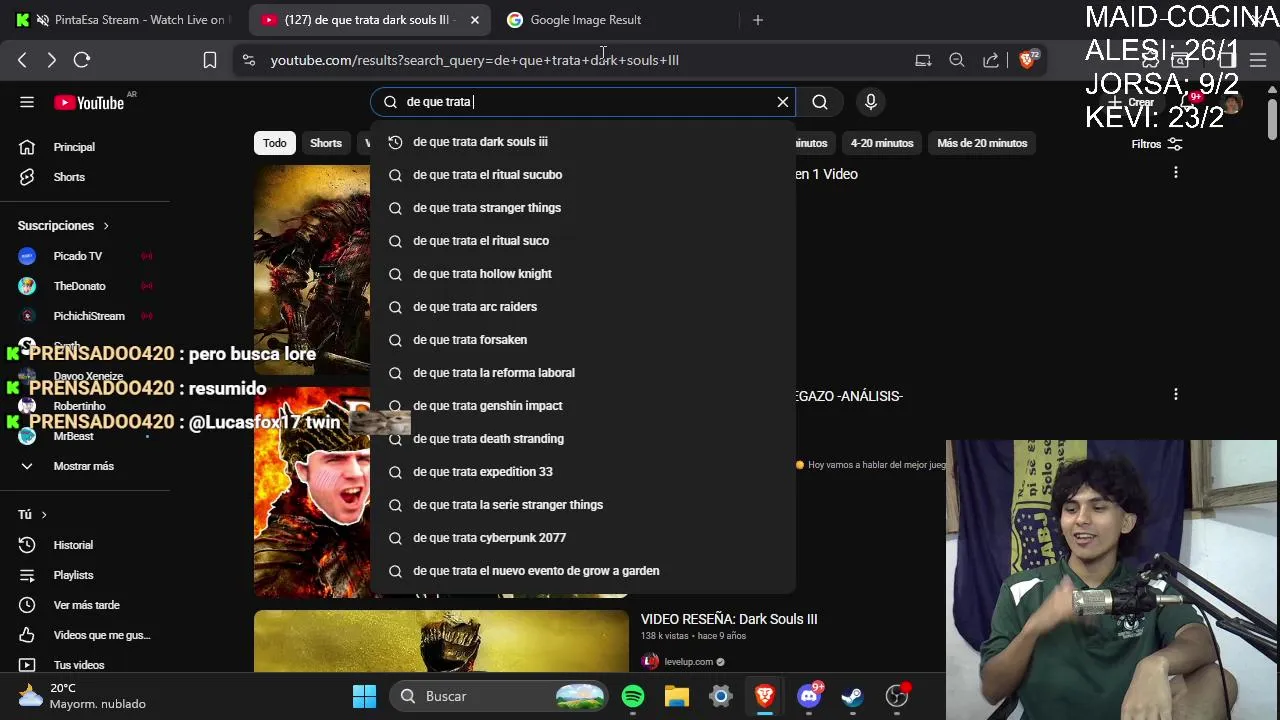Open File Explorer from taskbar

pyautogui.click(x=677, y=696)
